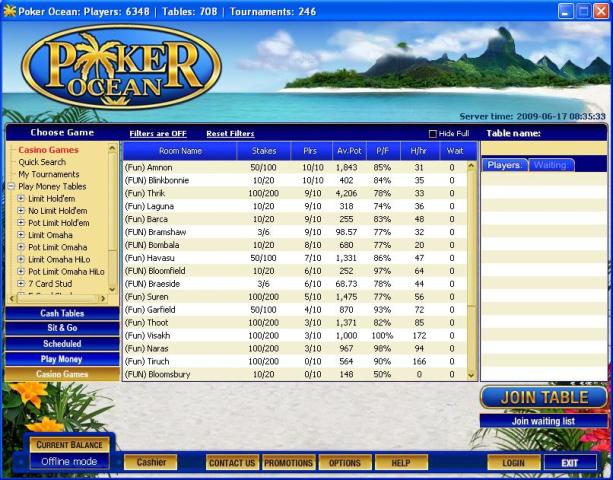Screen dimensions: 613x480
Task: Select the (FUN) Blinkbonnie table row
Action: coord(295,180)
